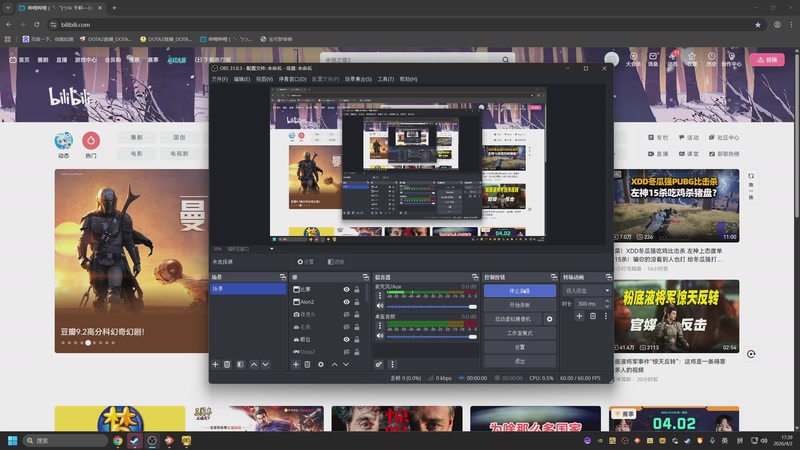Screen dimensions: 800x450
Task: Delete transition with trash icon
Action: point(593,316)
